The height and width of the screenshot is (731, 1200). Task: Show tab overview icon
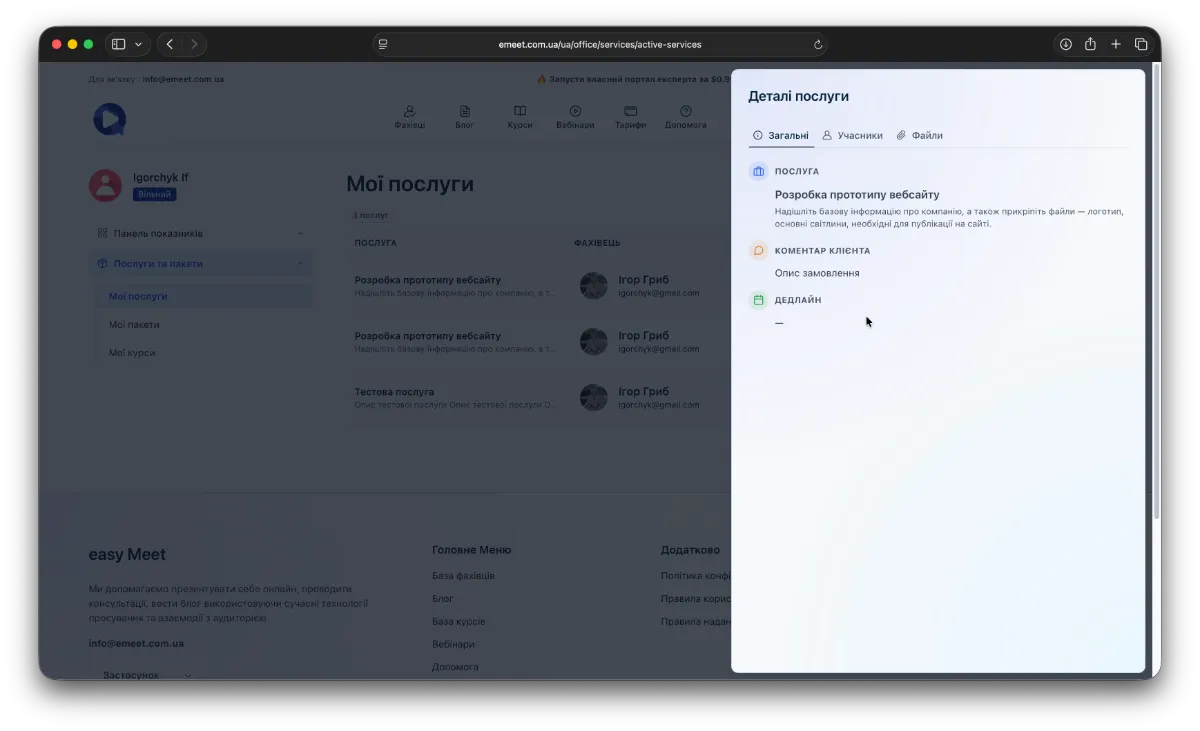tap(1141, 44)
